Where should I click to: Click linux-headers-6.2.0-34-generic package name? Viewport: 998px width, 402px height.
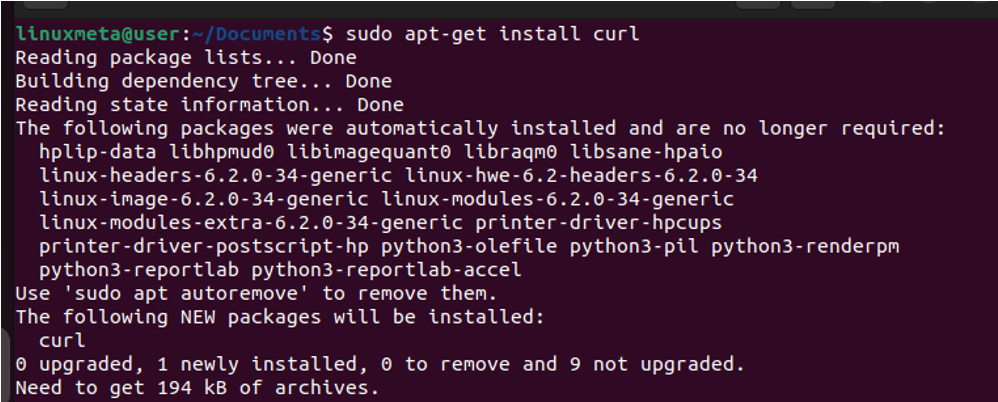tap(216, 176)
